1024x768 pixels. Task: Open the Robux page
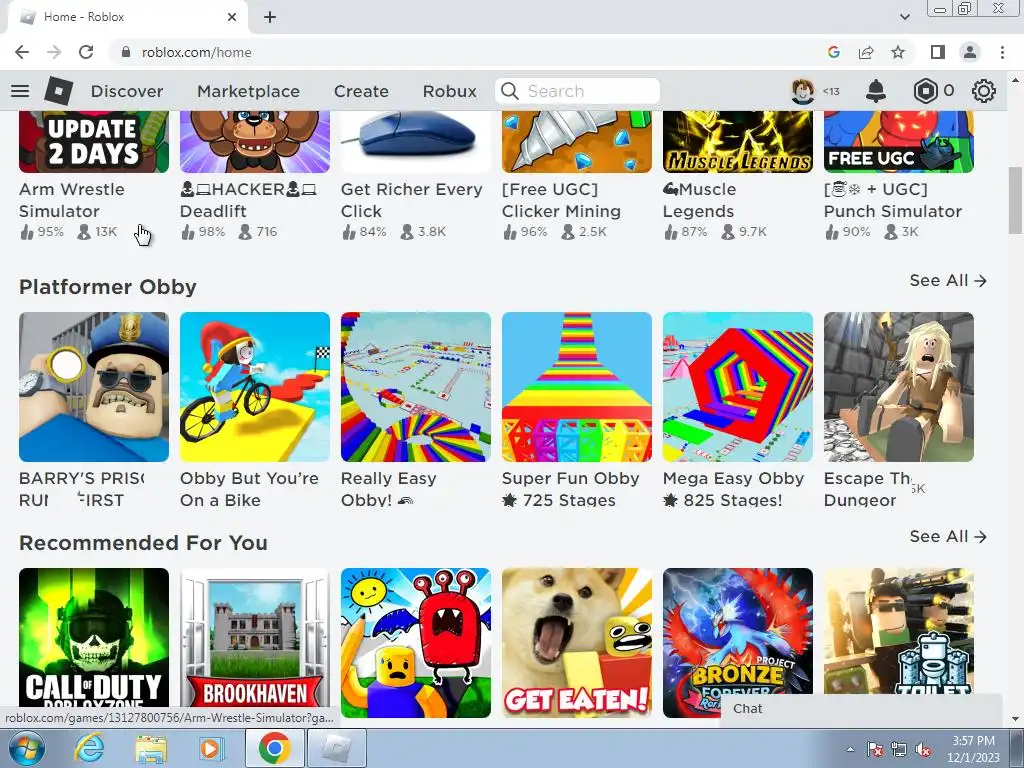[x=449, y=91]
